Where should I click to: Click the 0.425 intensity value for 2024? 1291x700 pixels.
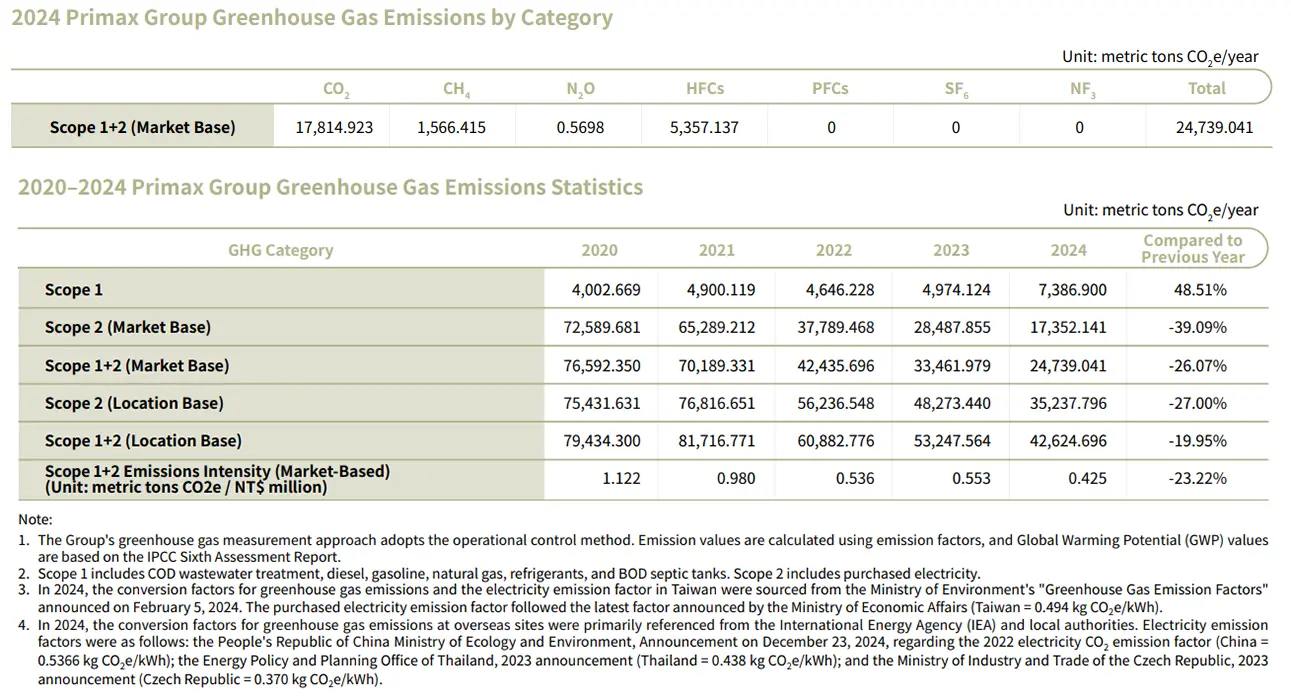click(1087, 479)
